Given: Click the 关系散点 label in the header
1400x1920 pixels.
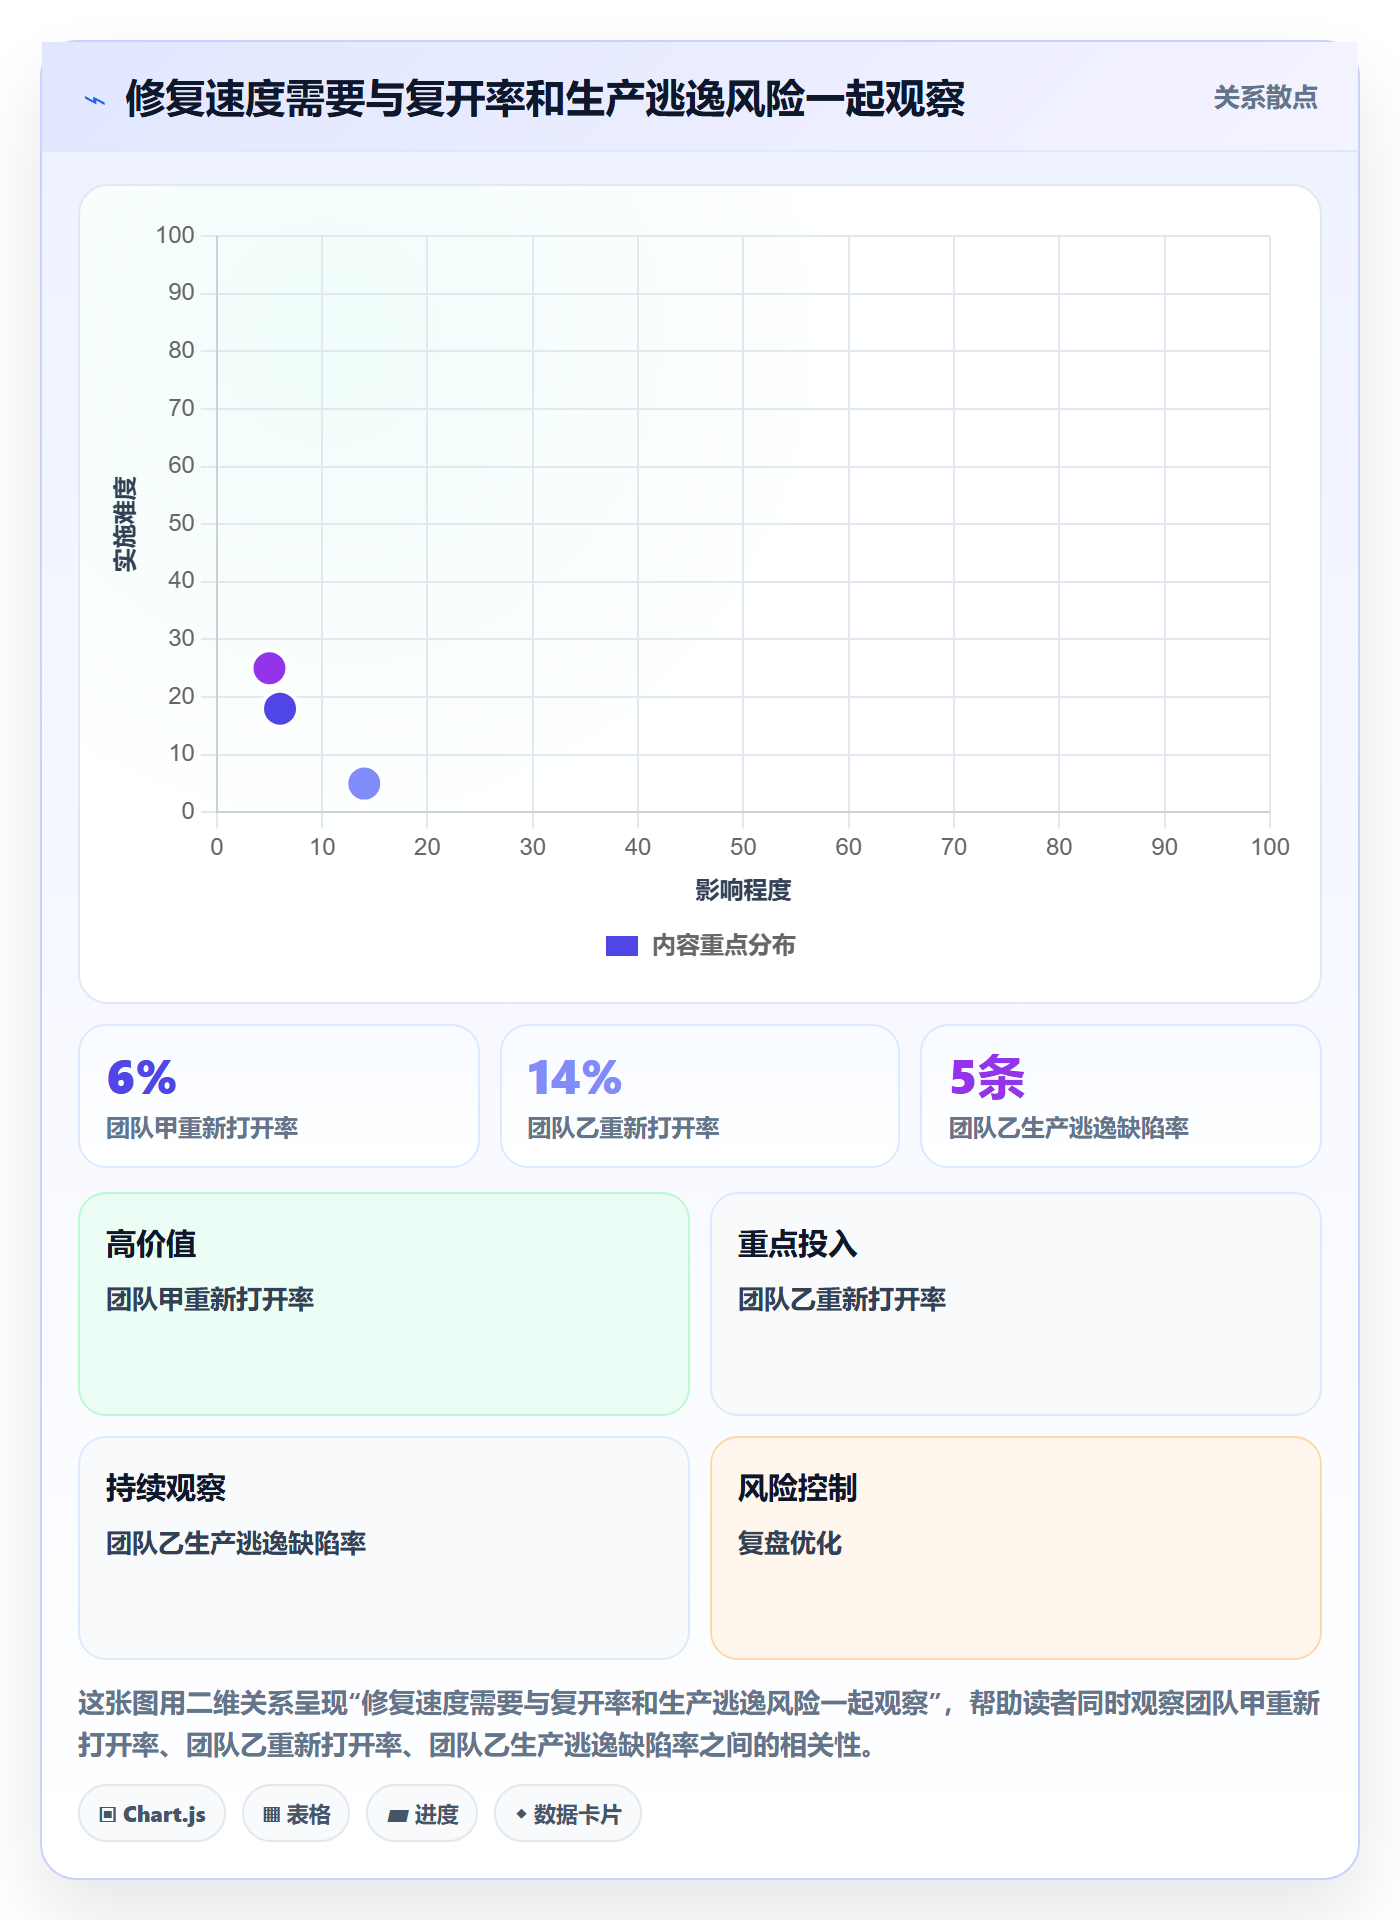Looking at the screenshot, I should pos(1265,98).
